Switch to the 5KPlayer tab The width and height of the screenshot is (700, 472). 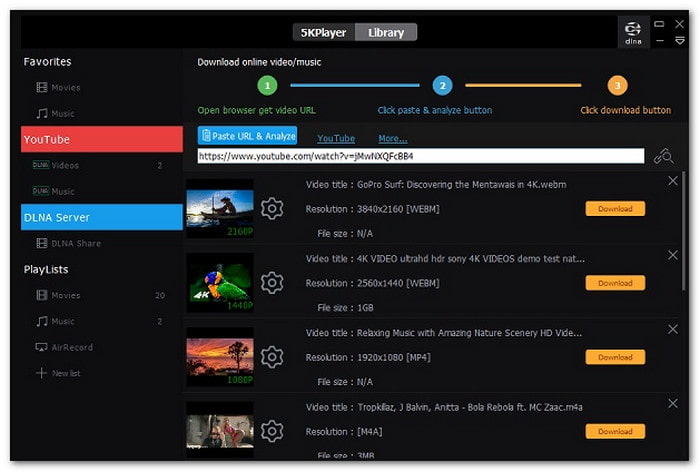point(324,33)
